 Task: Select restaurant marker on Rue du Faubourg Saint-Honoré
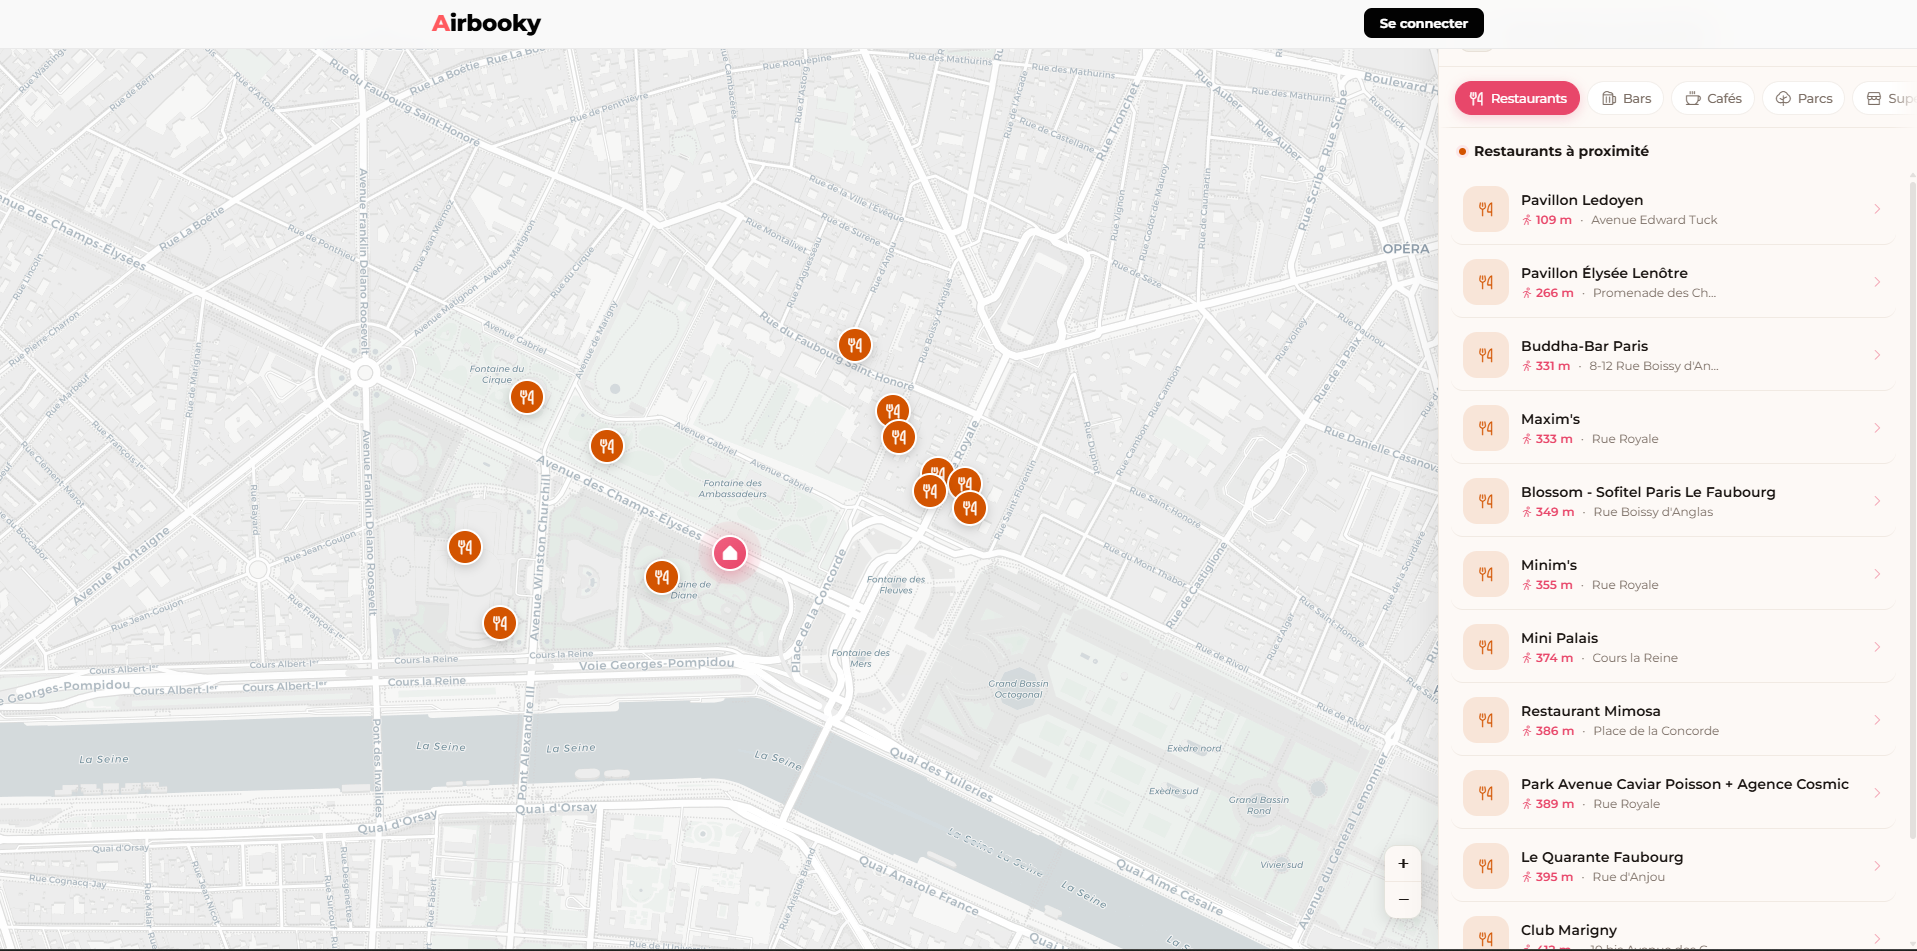click(x=855, y=345)
